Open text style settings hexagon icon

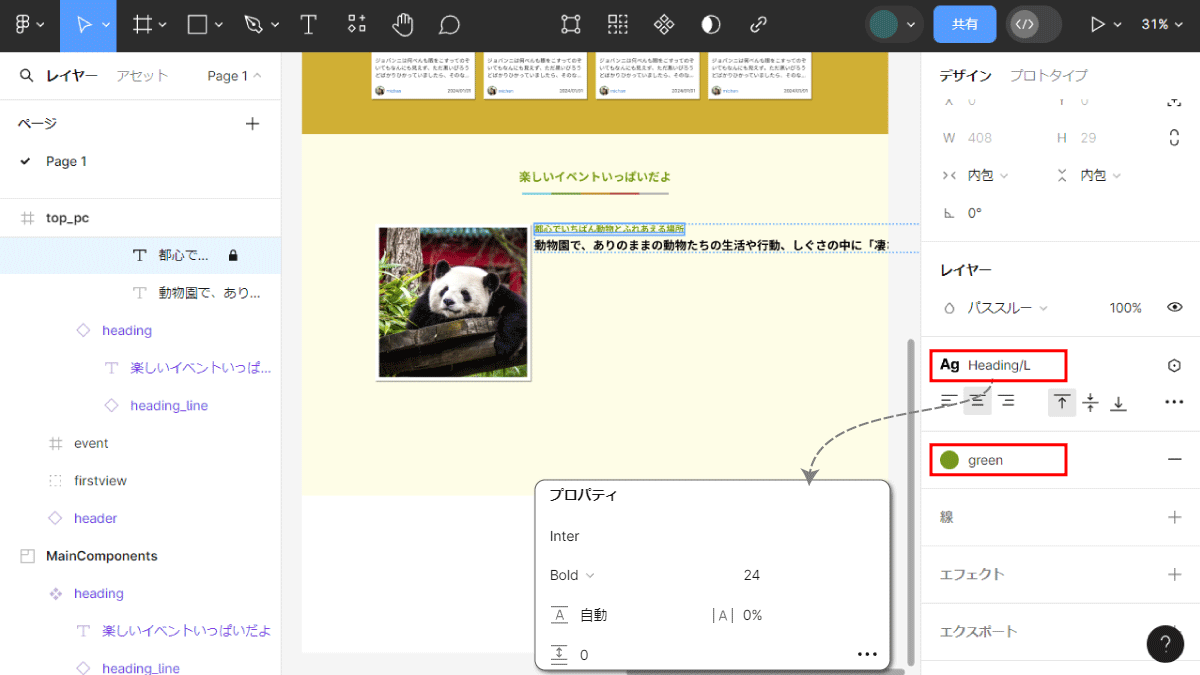coord(1174,366)
